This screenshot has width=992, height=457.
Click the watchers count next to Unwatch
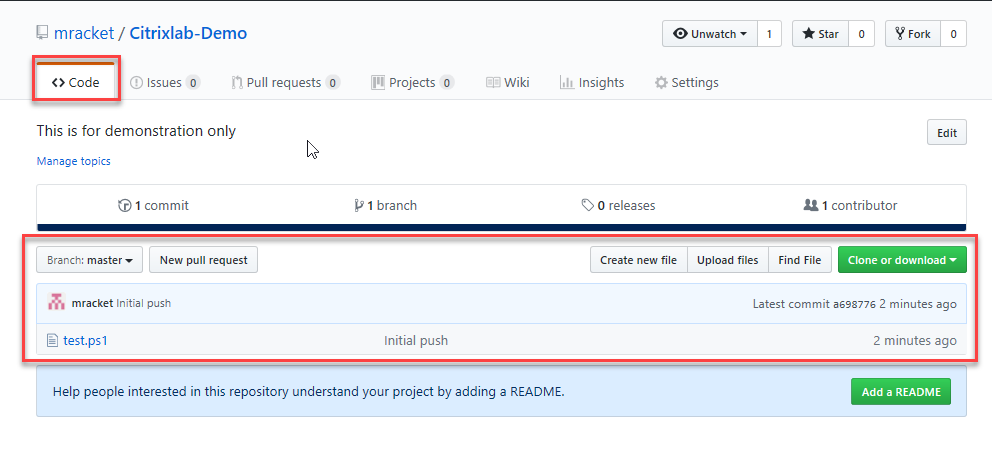coord(769,34)
